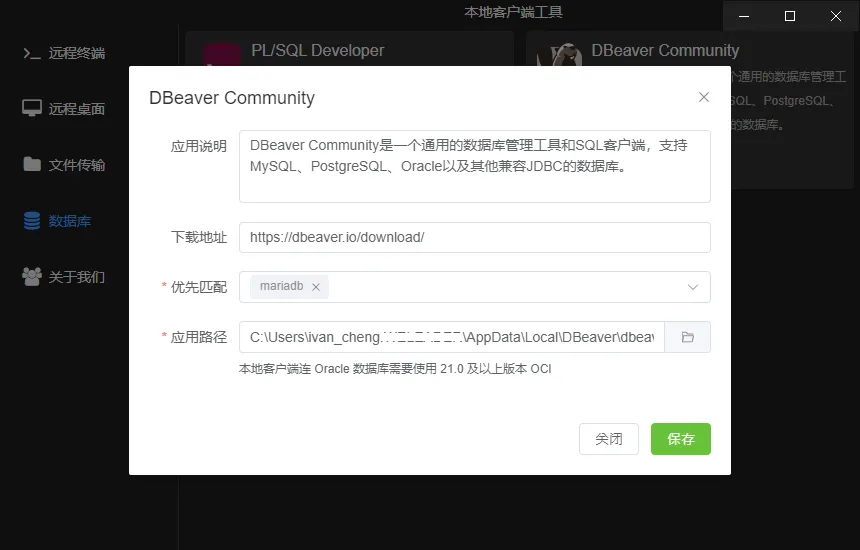The width and height of the screenshot is (860, 550).
Task: Click the 本地客户端工具 title text
Action: pos(513,12)
